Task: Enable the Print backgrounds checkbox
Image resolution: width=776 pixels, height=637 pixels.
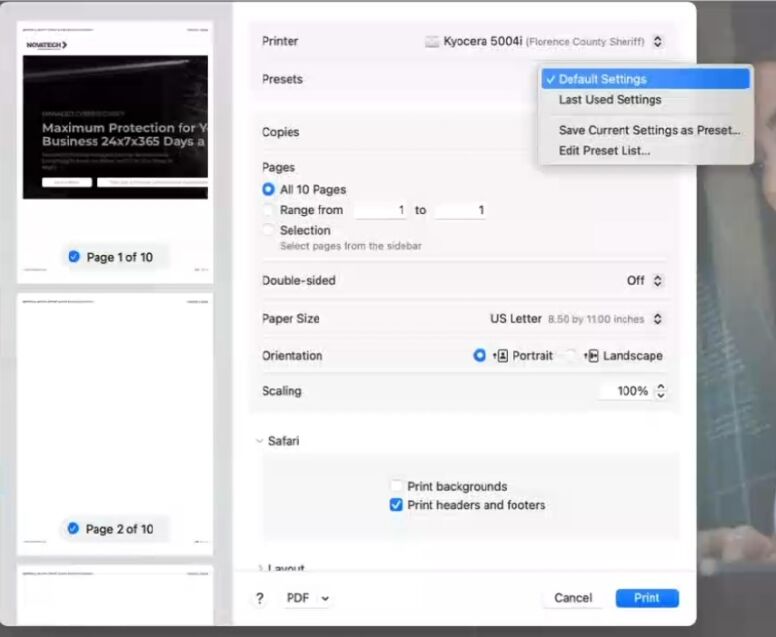Action: [x=397, y=487]
